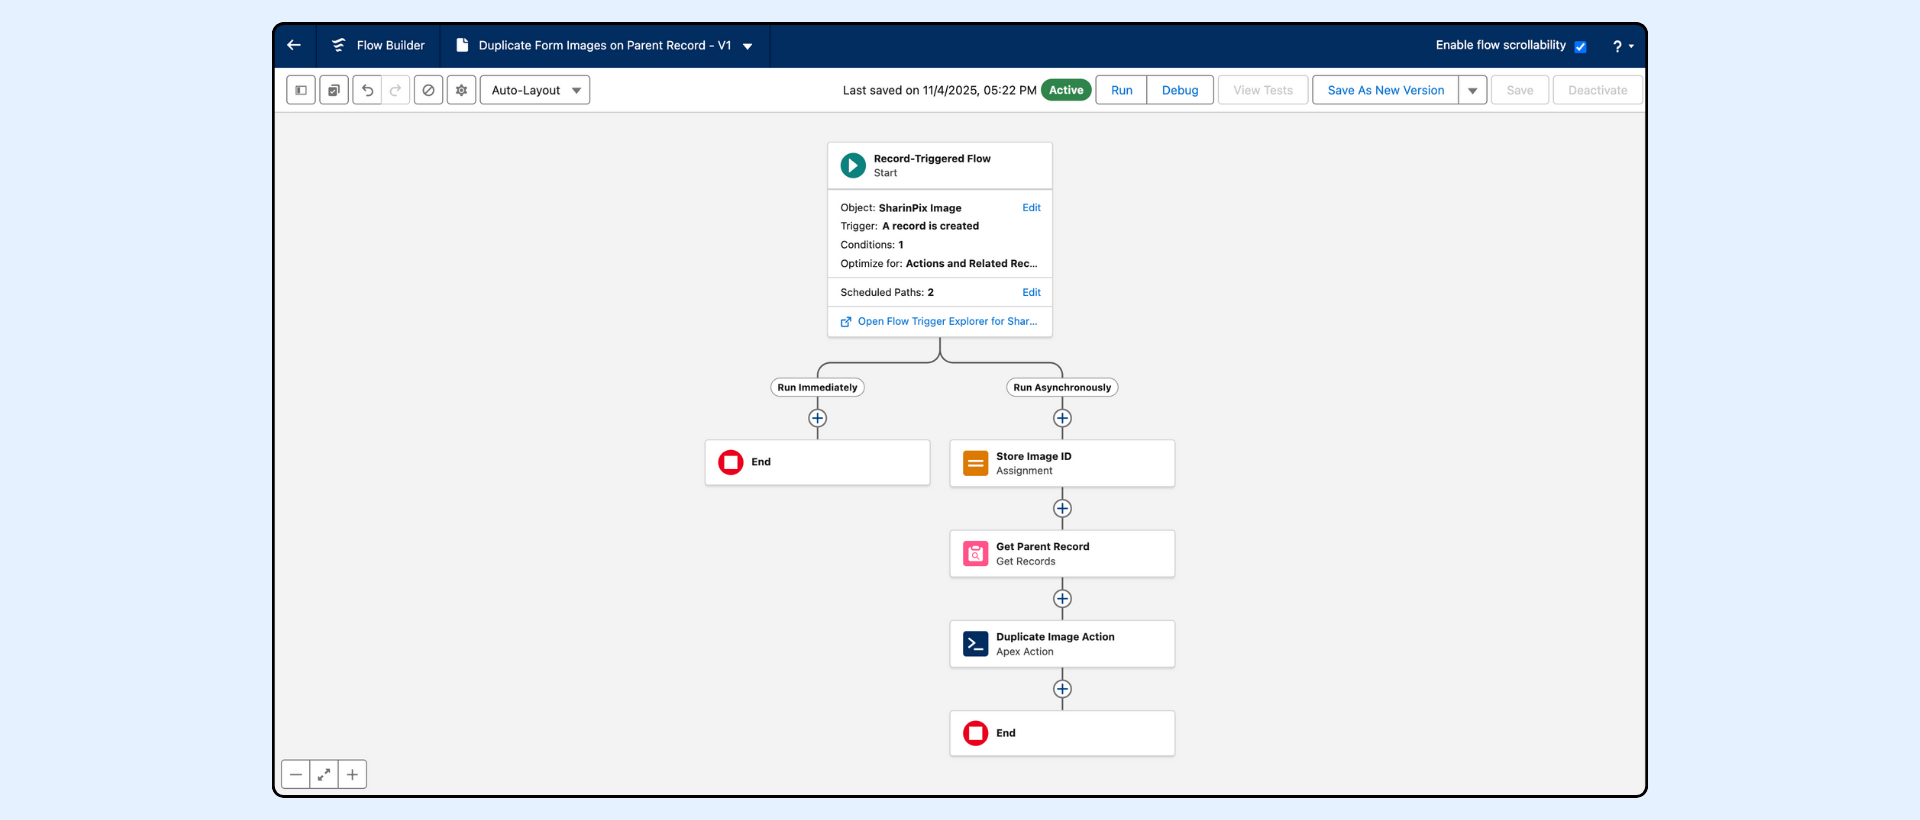The image size is (1920, 820).
Task: Click the select elements icon
Action: (x=334, y=90)
